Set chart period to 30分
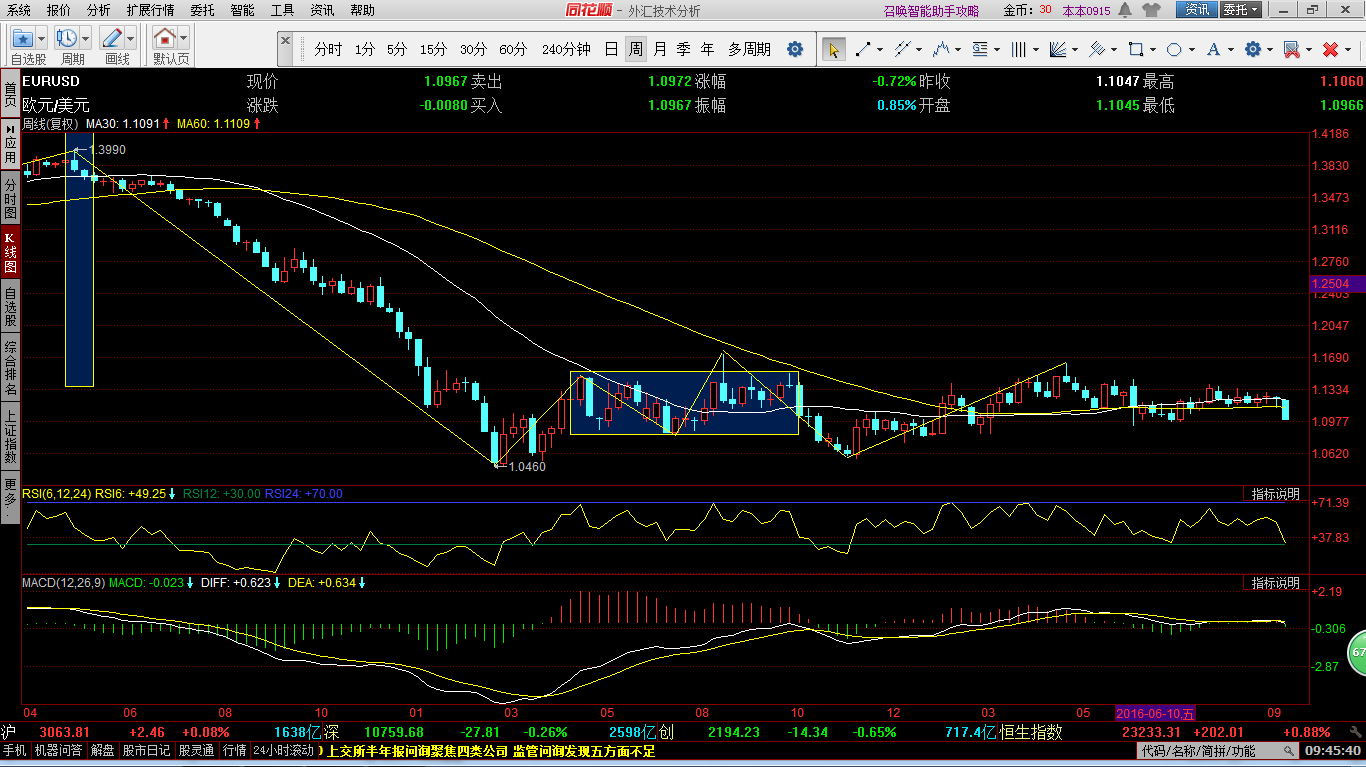 pyautogui.click(x=473, y=49)
